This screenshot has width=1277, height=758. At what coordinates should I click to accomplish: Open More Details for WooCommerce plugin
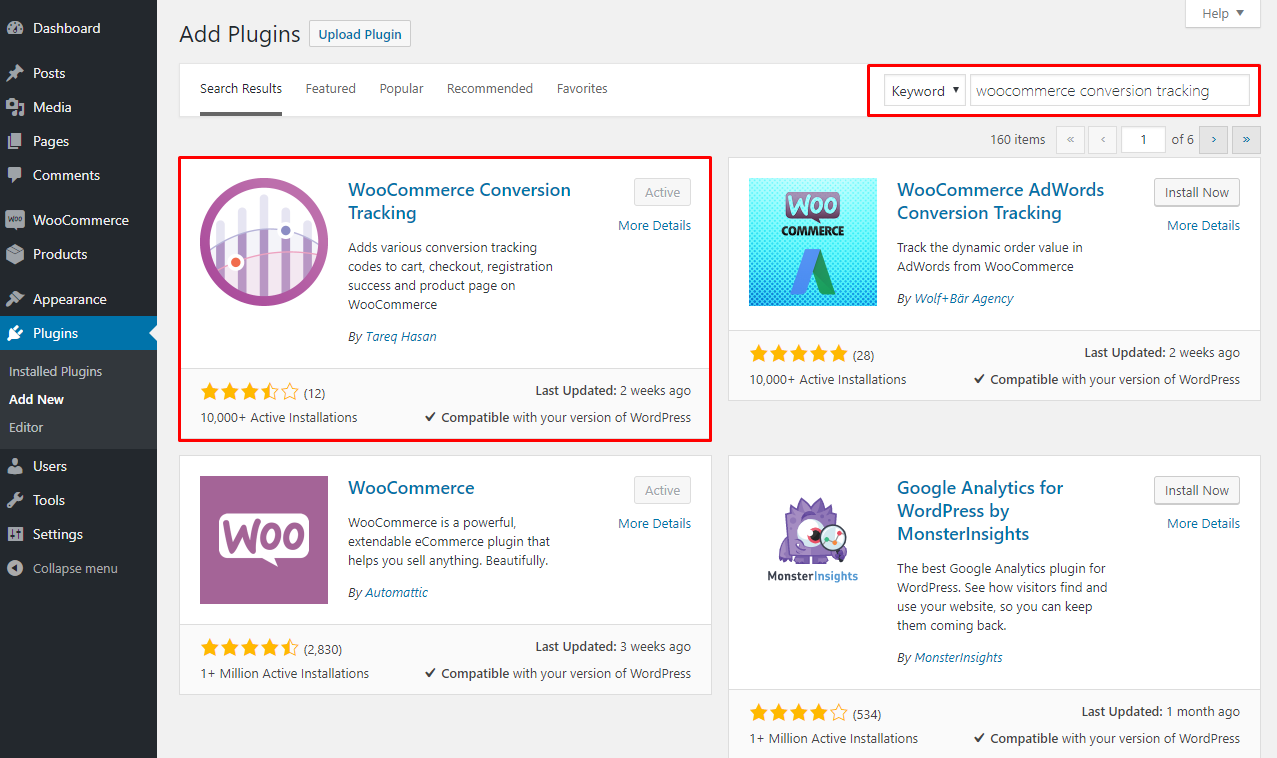pyautogui.click(x=654, y=523)
